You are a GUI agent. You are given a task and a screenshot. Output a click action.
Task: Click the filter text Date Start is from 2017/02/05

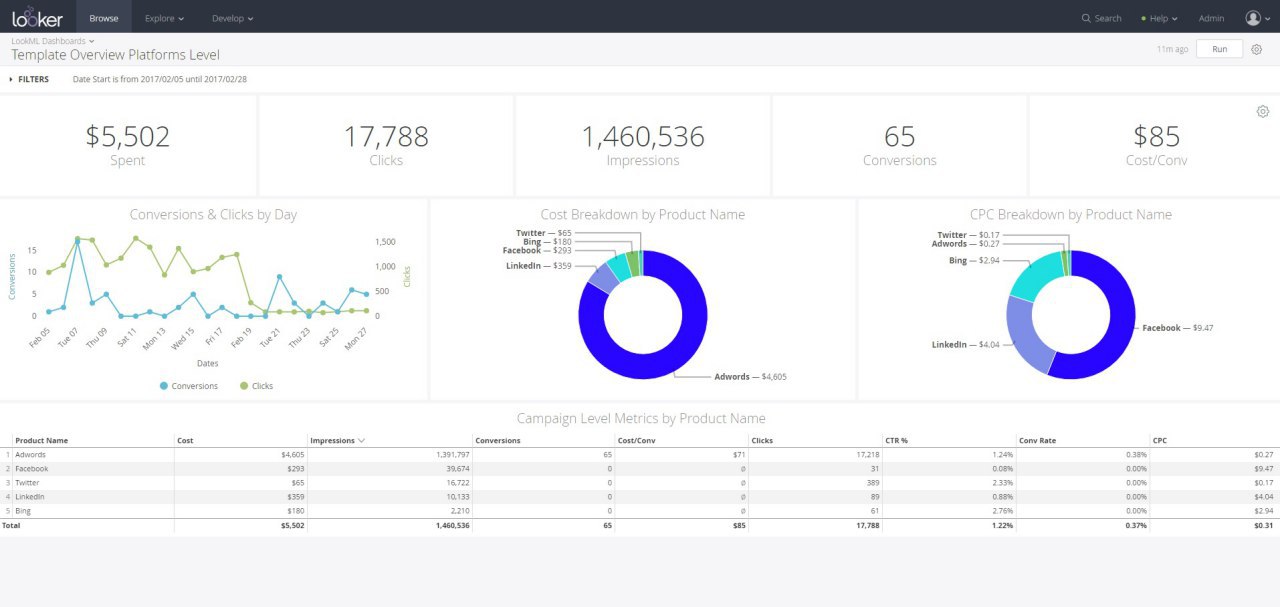(x=160, y=79)
